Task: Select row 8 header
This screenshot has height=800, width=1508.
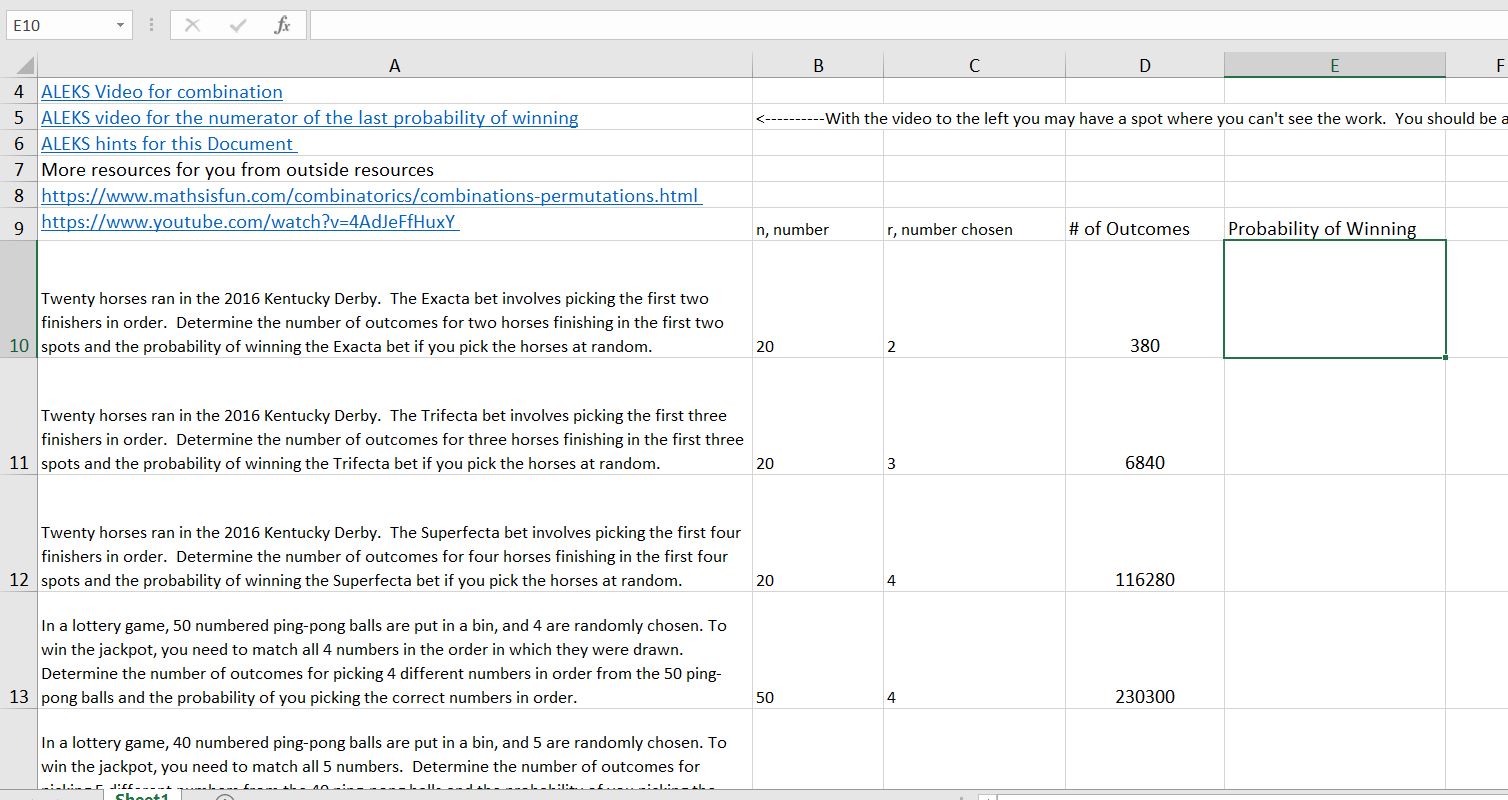Action: [19, 196]
